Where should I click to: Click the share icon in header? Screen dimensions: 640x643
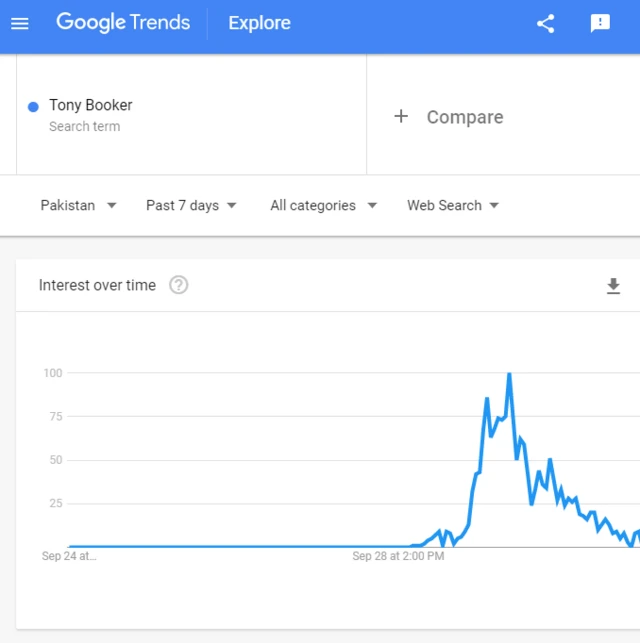tap(545, 24)
